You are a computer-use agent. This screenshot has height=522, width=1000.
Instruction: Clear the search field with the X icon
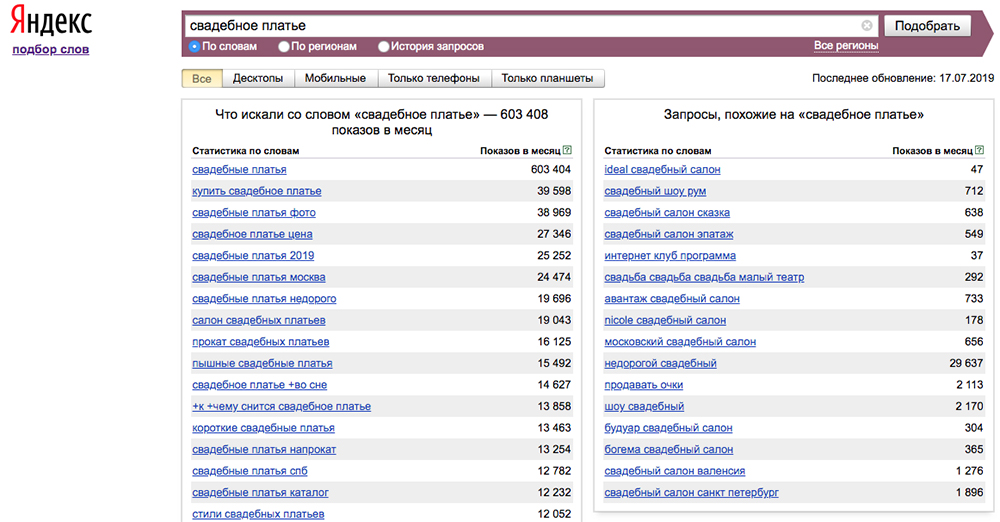coord(867,26)
